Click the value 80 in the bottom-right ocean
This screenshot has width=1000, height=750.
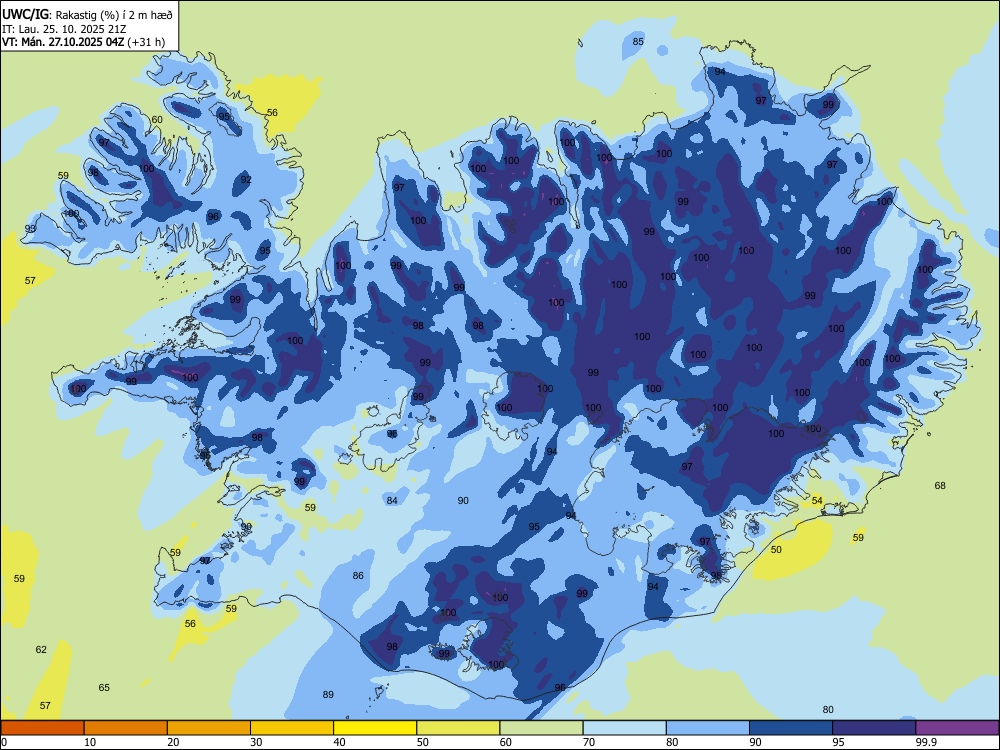point(828,709)
